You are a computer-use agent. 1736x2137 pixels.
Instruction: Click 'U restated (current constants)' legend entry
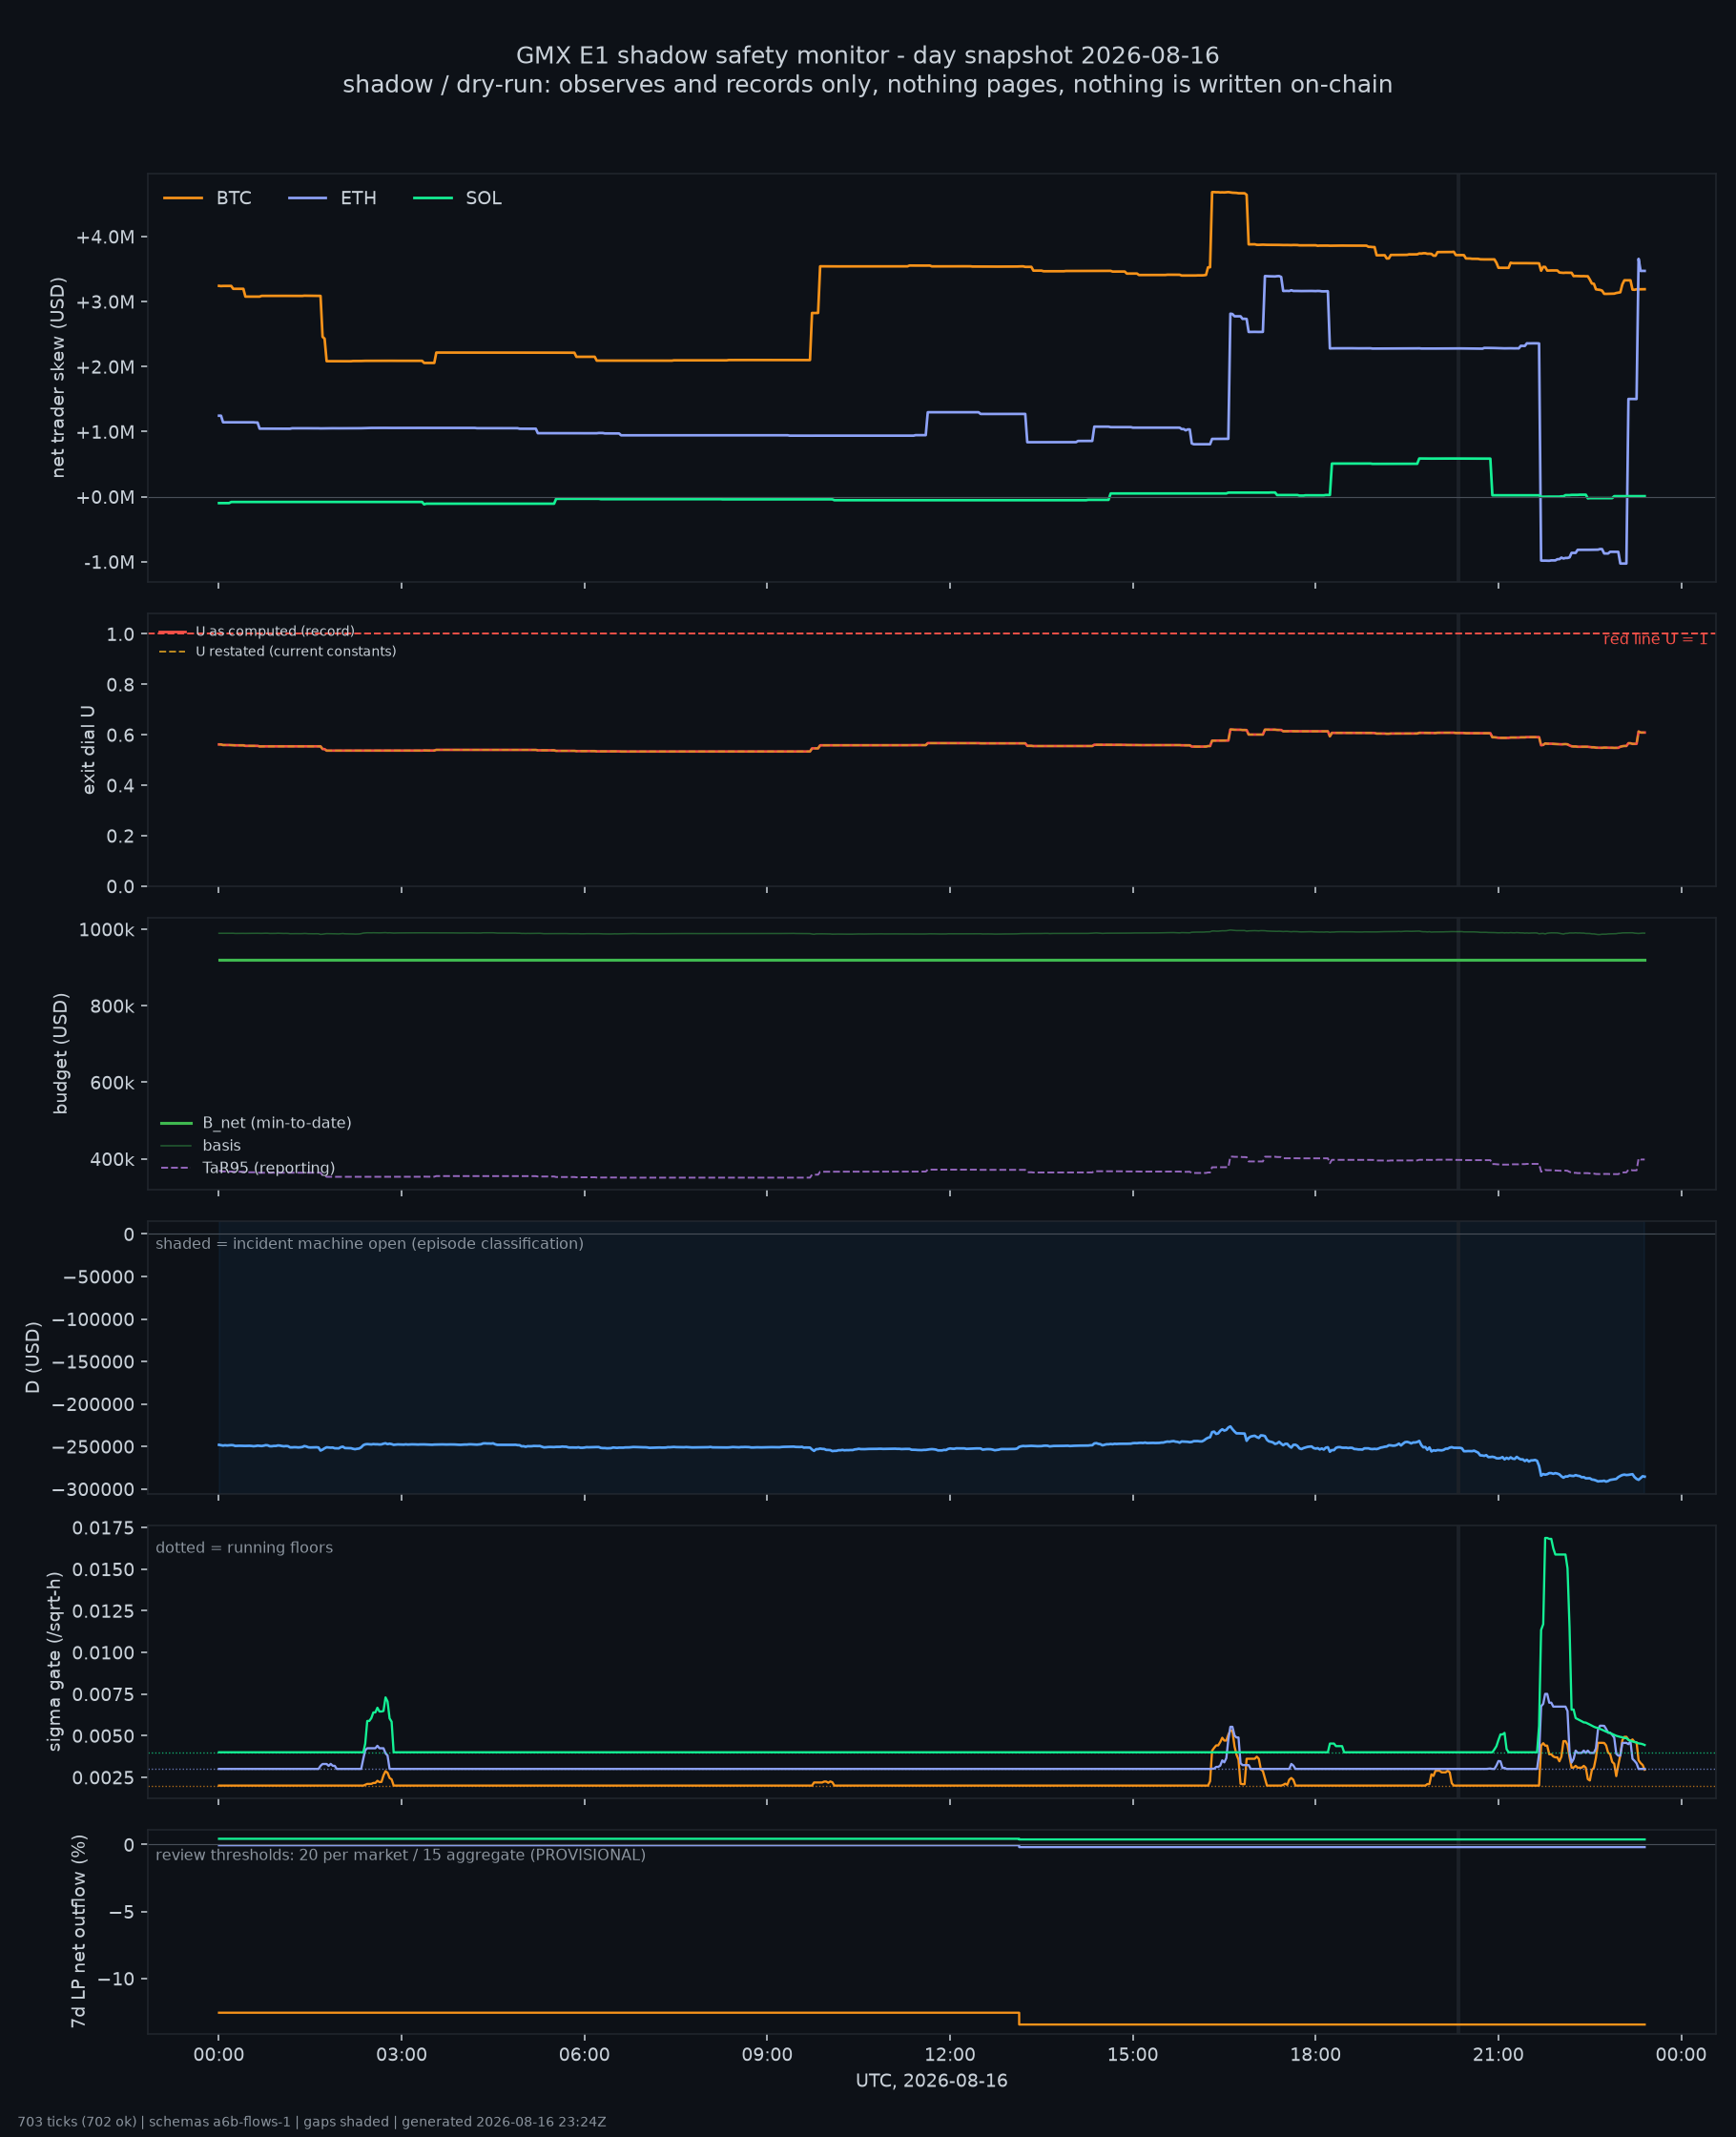tap(277, 651)
